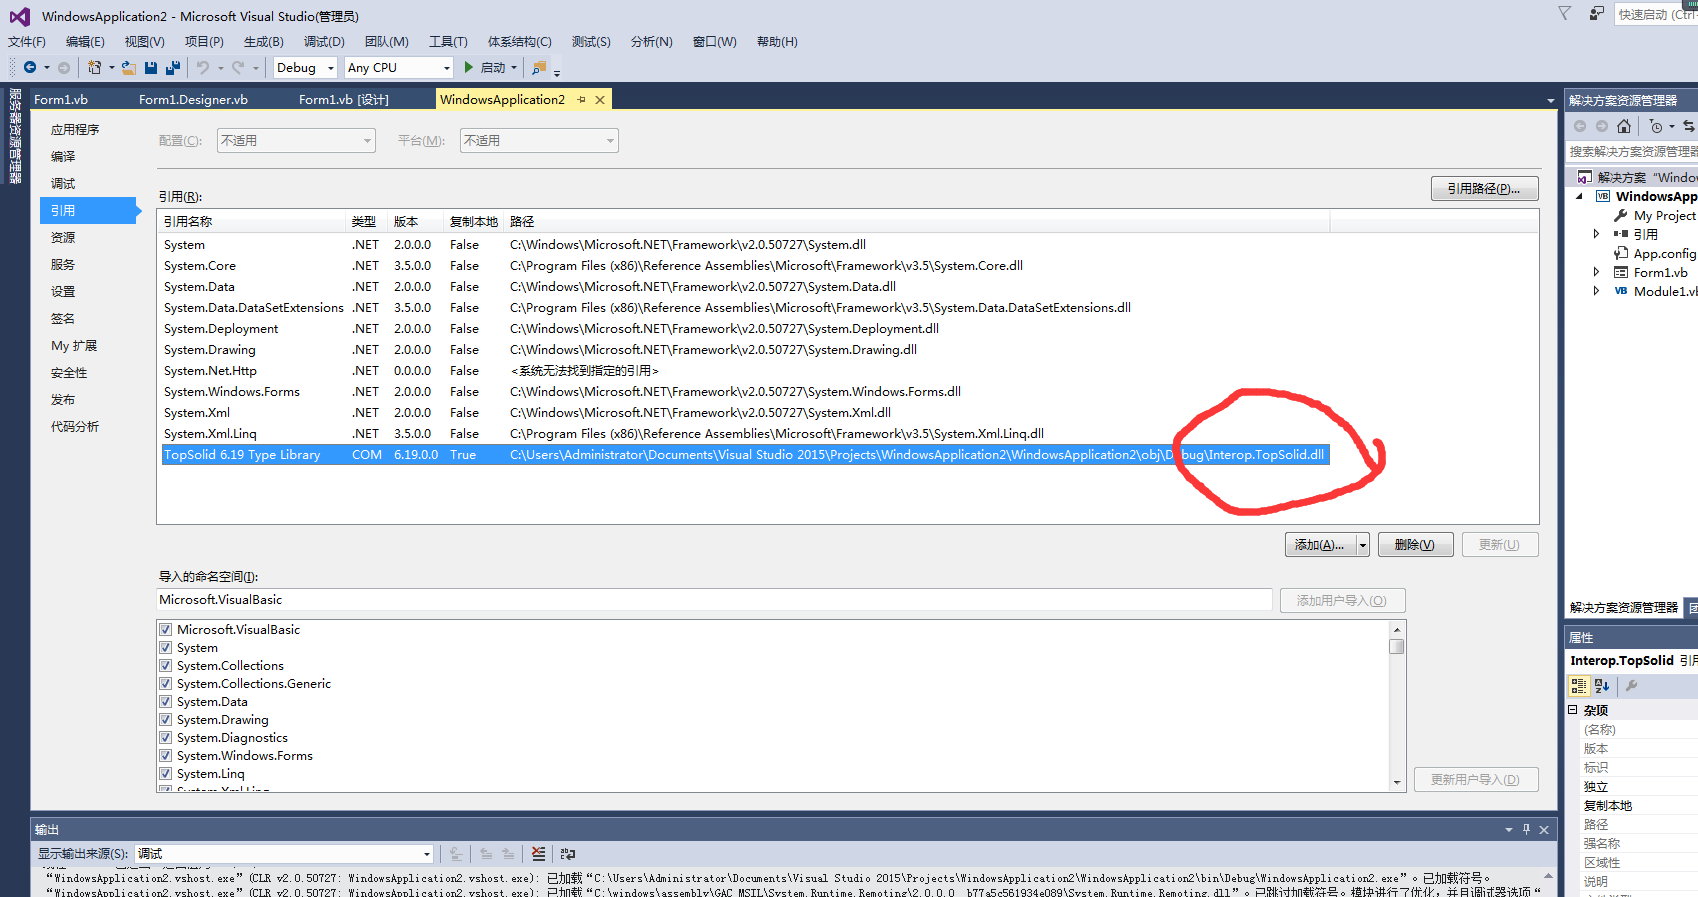Click the Save All toolbar icon
The width and height of the screenshot is (1698, 897).
click(173, 67)
